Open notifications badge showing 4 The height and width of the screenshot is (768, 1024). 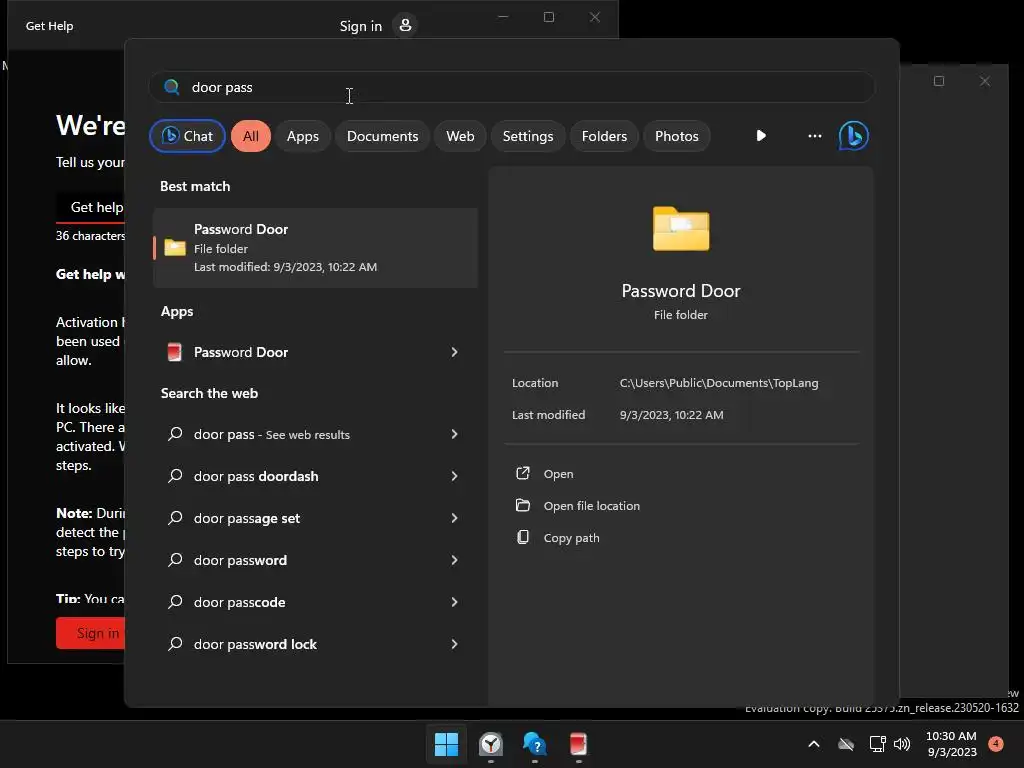[996, 743]
